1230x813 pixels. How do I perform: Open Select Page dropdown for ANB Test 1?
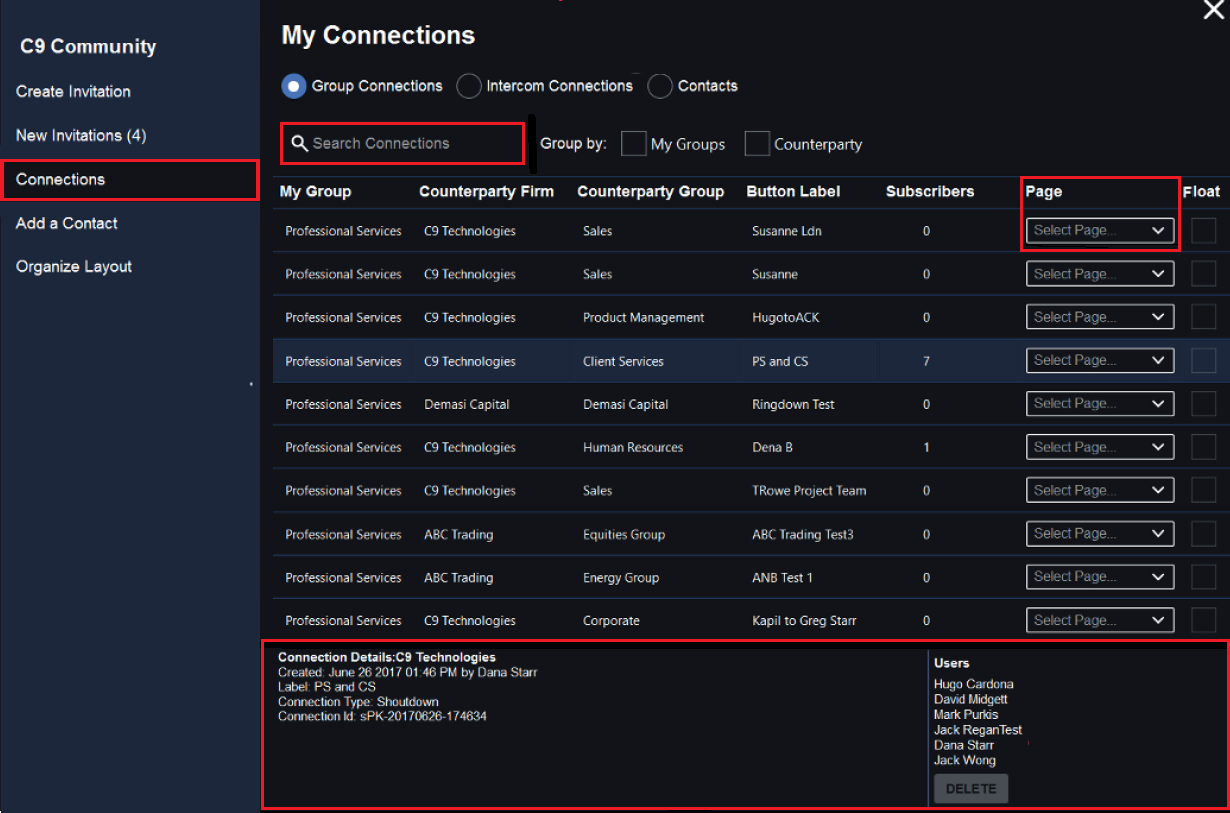point(1100,577)
